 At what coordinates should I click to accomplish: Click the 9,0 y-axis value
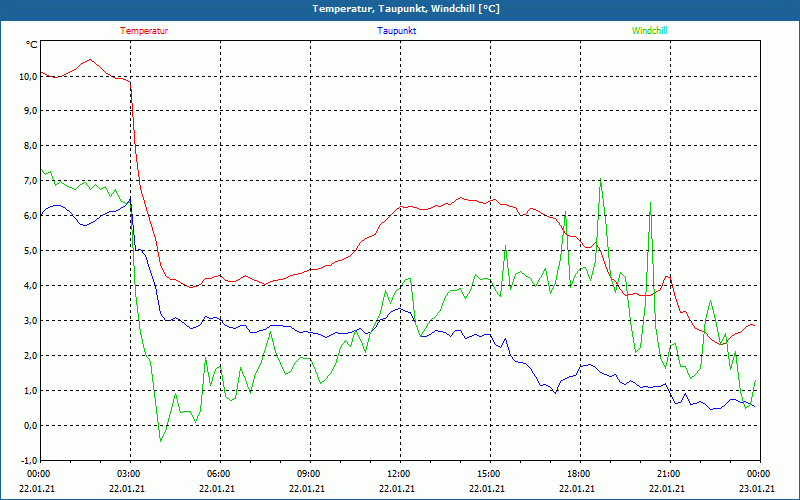coord(30,111)
